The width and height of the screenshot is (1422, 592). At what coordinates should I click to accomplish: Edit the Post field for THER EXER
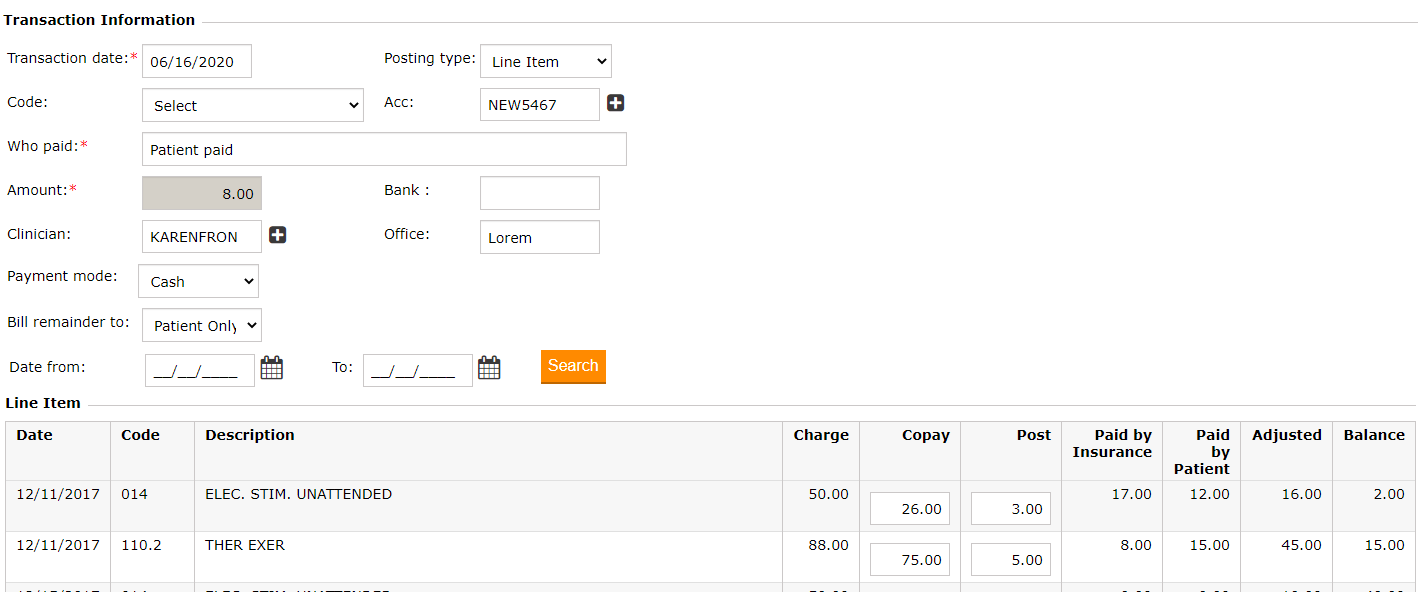pyautogui.click(x=1010, y=560)
